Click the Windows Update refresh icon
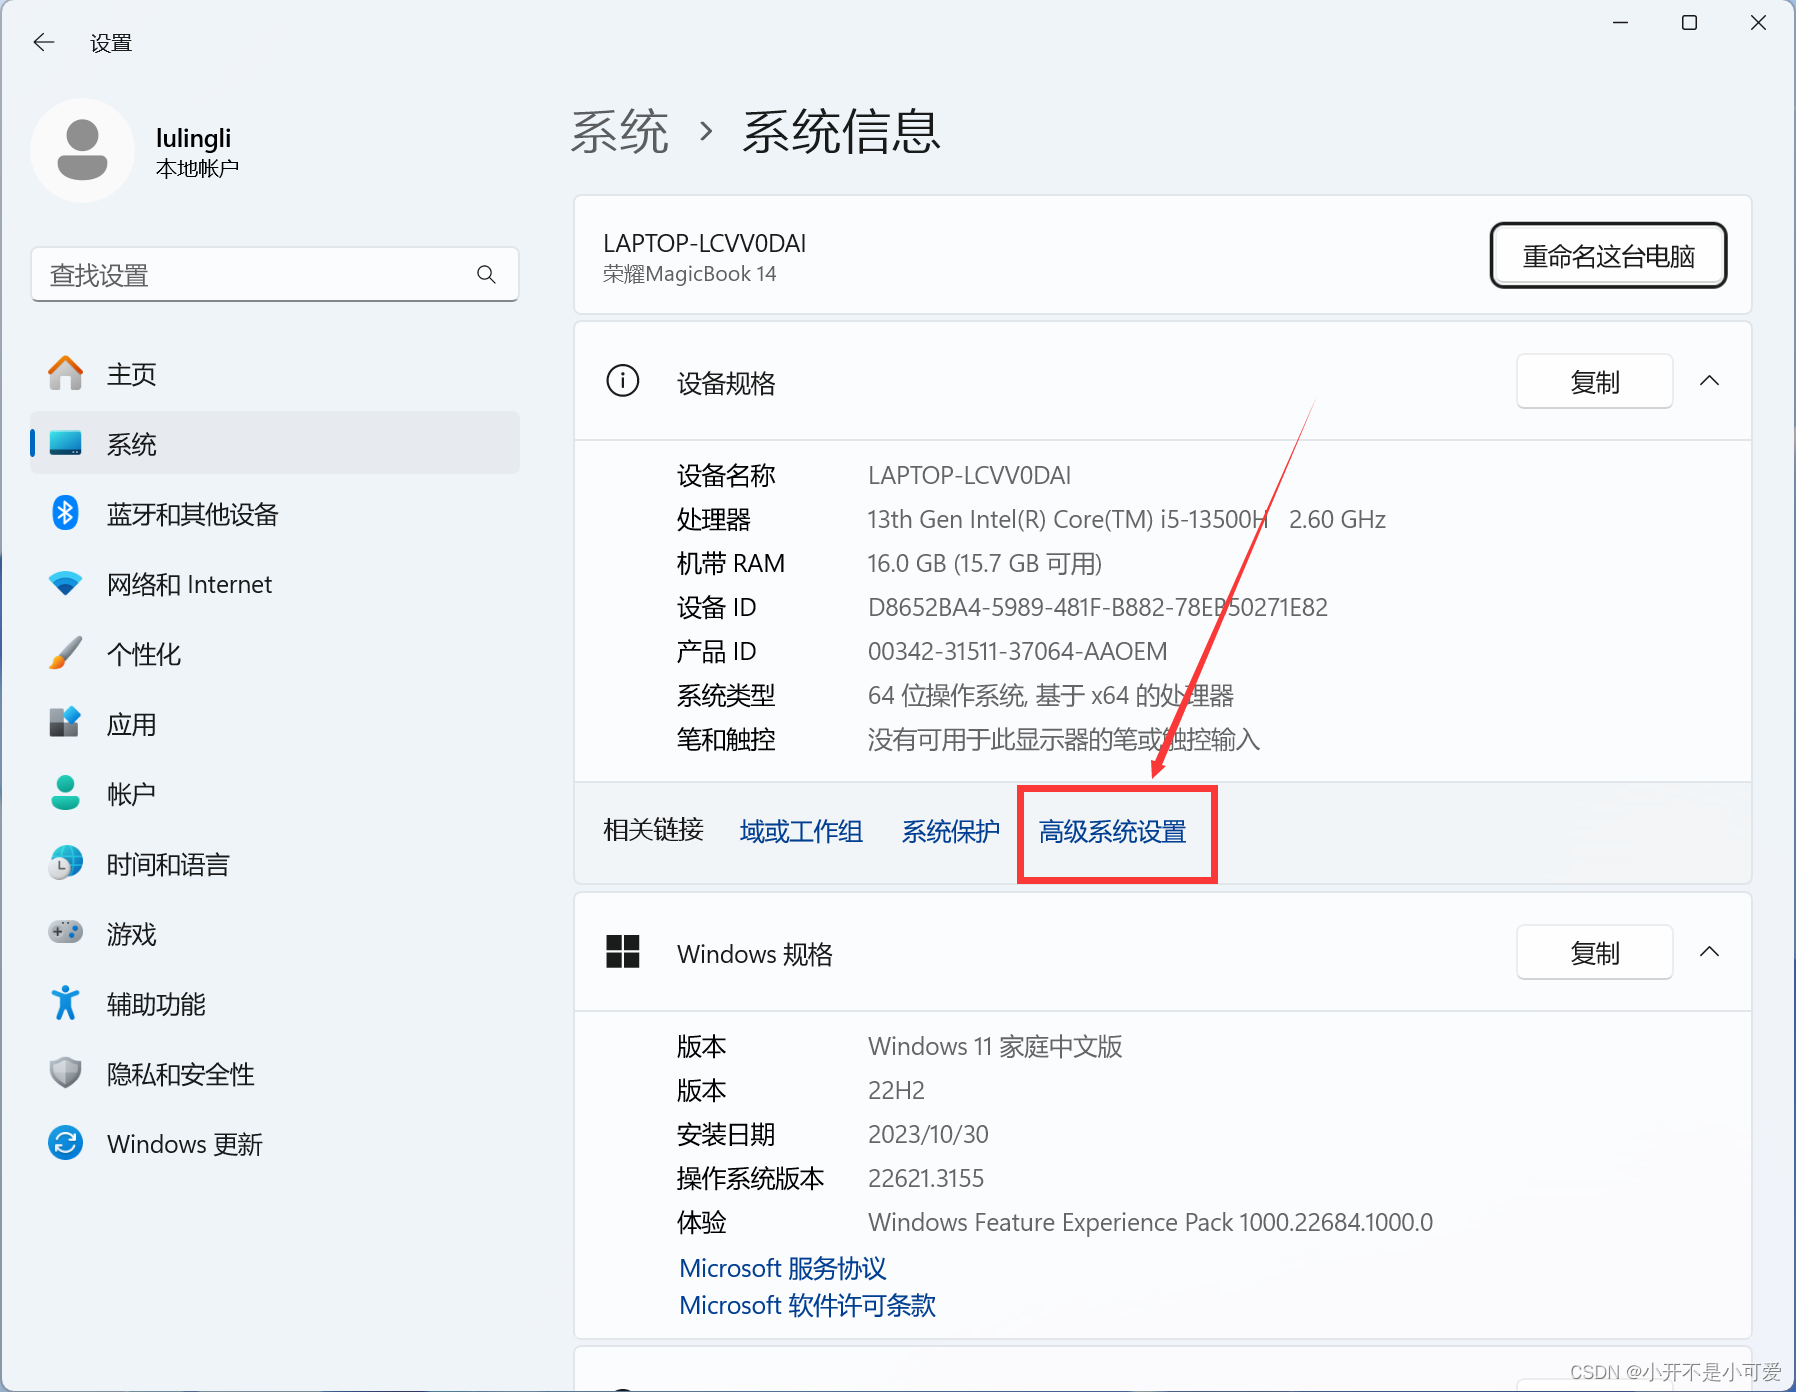The width and height of the screenshot is (1796, 1392). click(x=66, y=1143)
